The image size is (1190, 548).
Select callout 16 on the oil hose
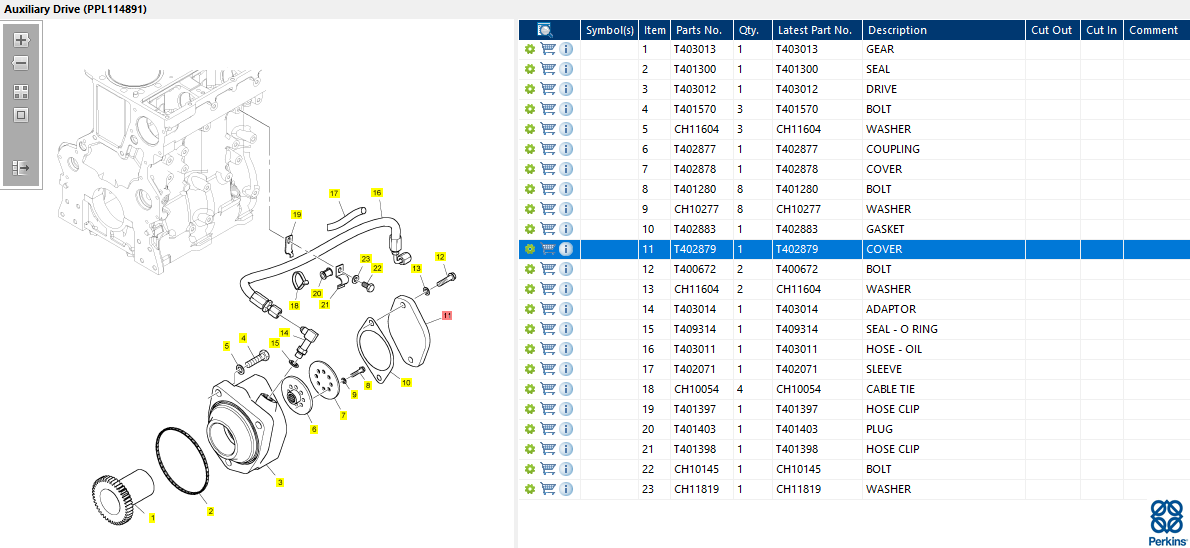[x=376, y=193]
